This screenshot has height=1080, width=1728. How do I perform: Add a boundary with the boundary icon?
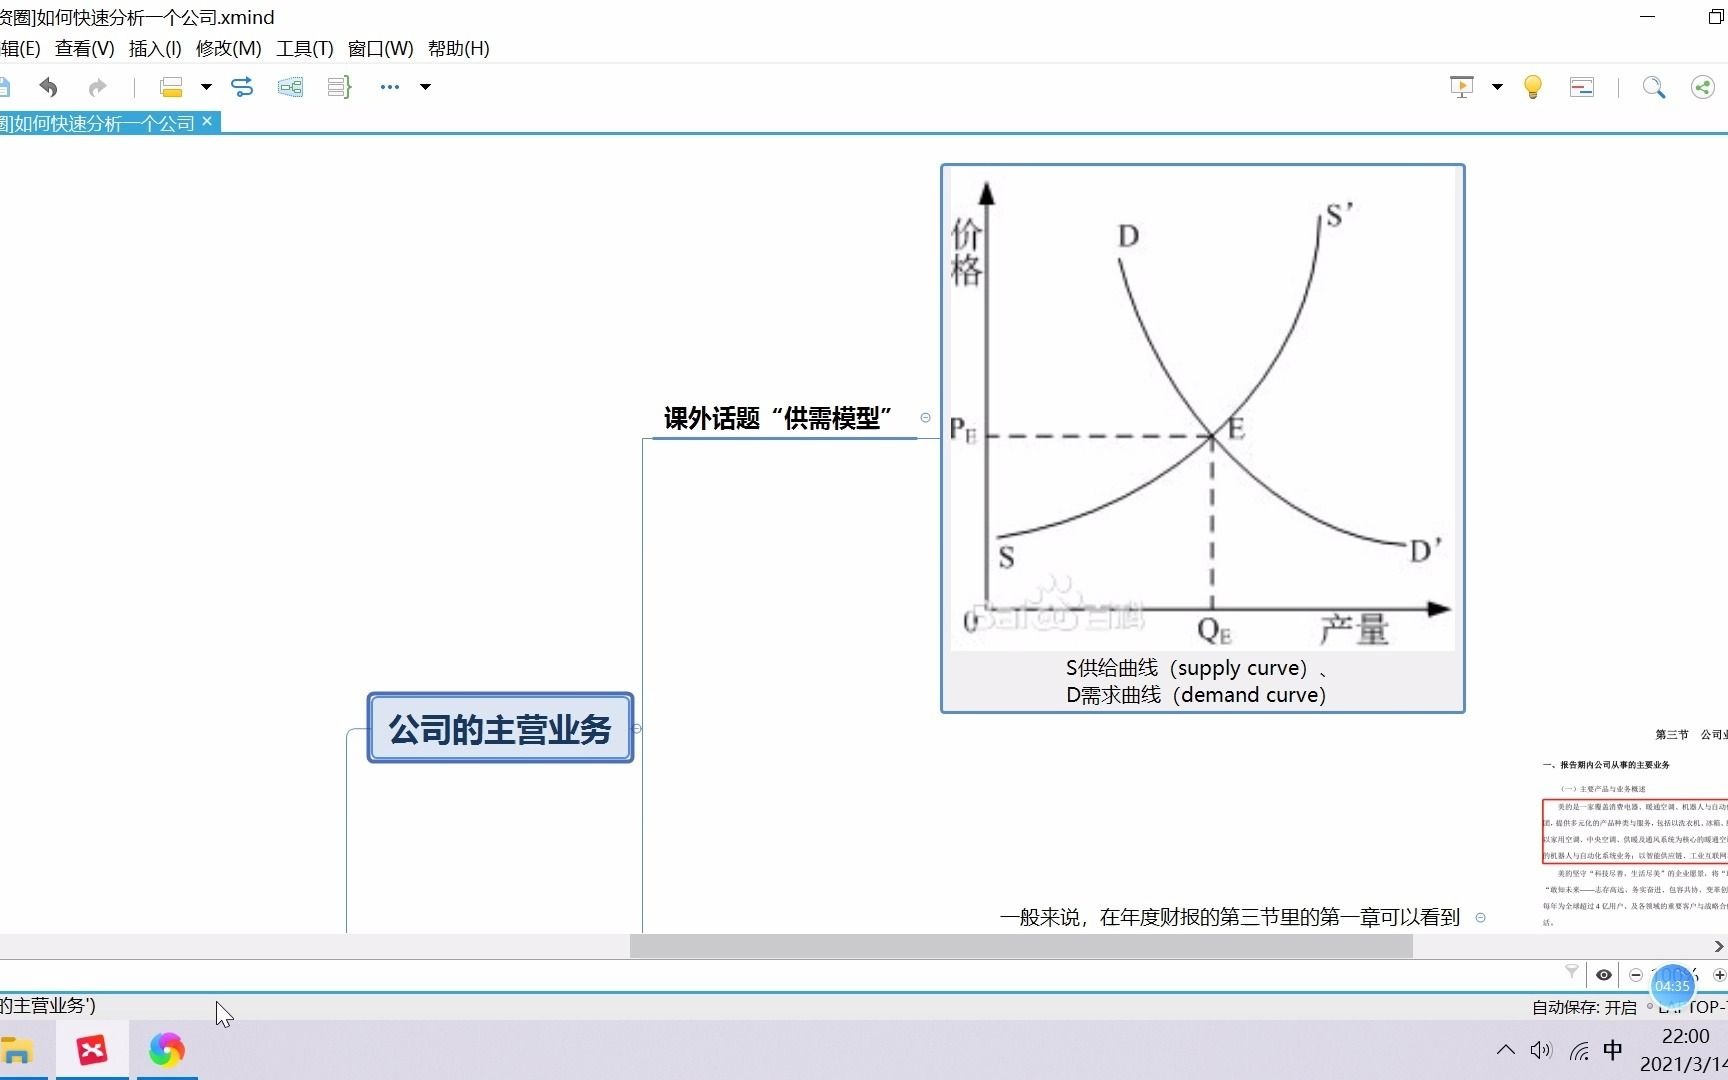pyautogui.click(x=290, y=87)
